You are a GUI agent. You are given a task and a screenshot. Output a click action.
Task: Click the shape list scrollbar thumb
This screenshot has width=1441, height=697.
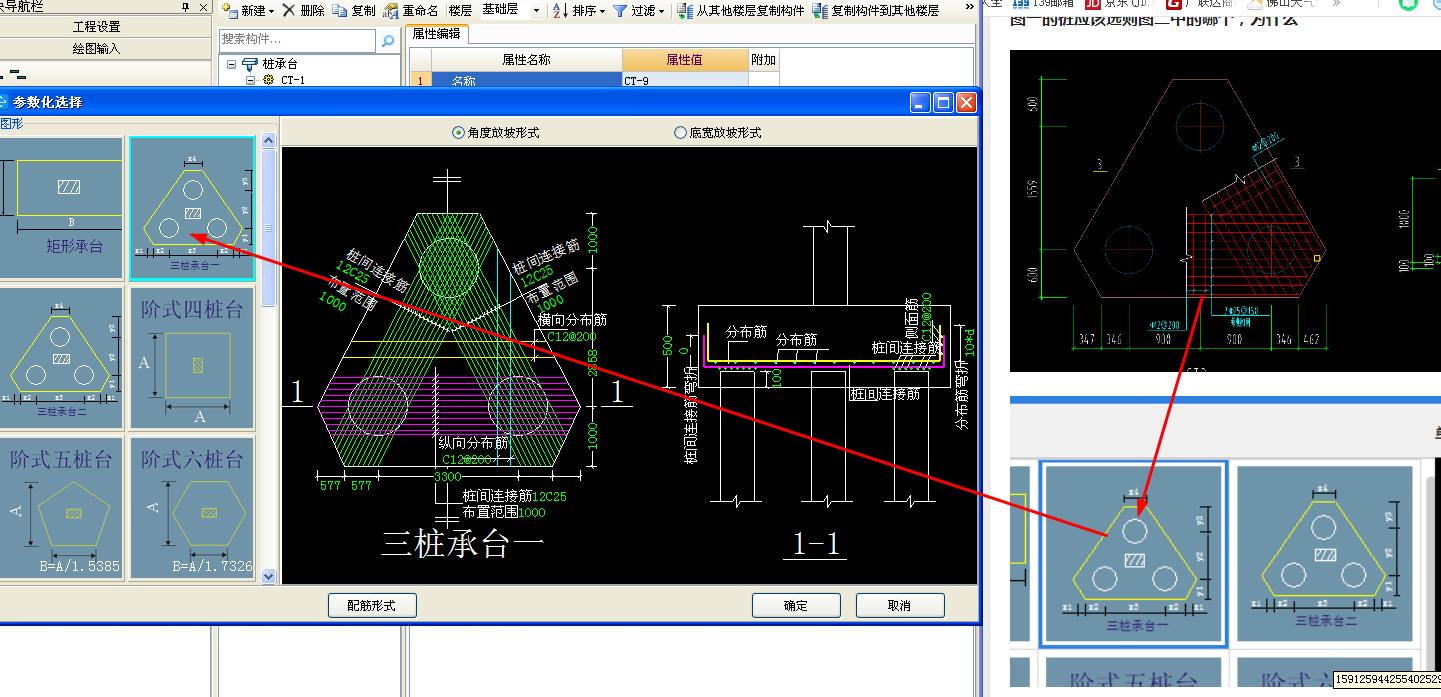tap(268, 227)
